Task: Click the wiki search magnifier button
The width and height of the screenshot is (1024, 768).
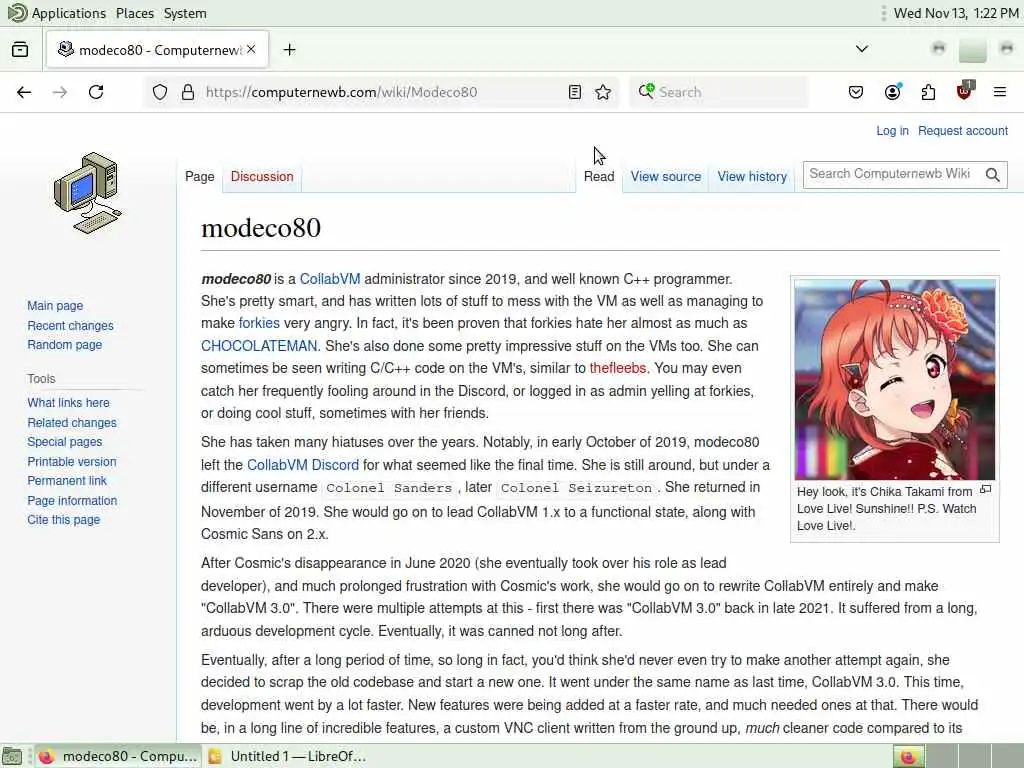Action: point(993,174)
